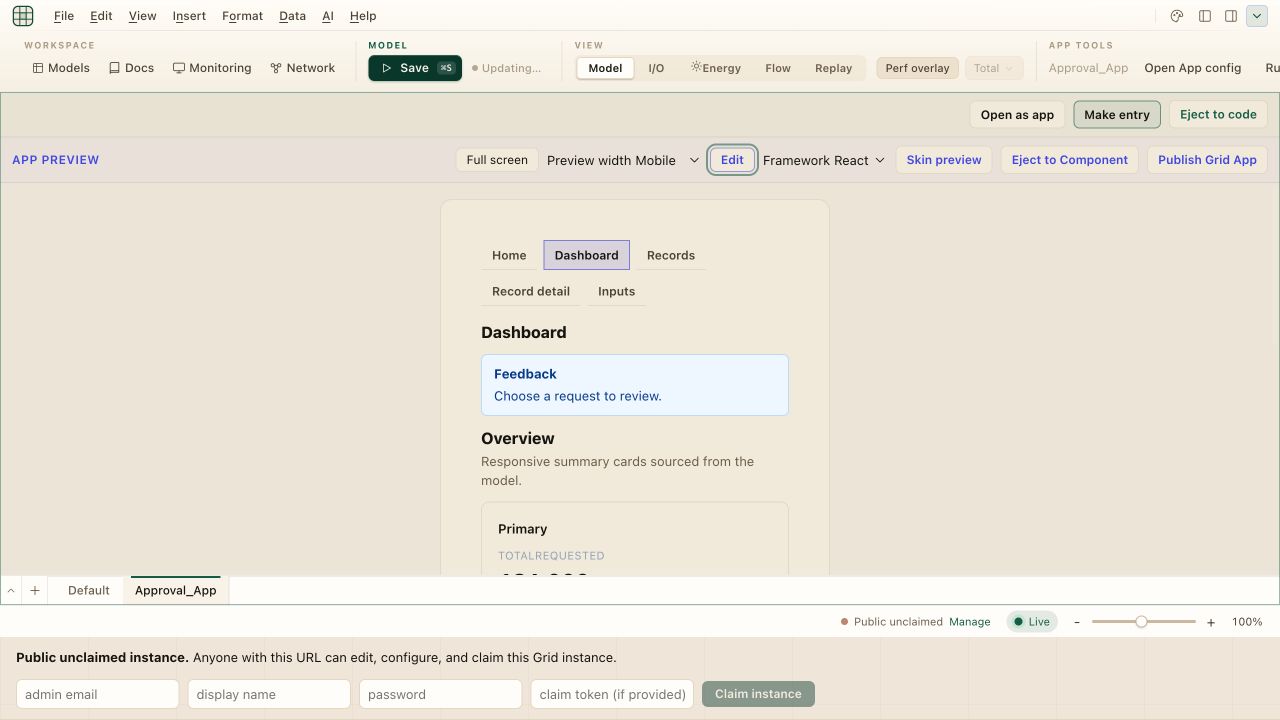Focus the admin email field
This screenshot has width=1280, height=720.
pyautogui.click(x=98, y=694)
